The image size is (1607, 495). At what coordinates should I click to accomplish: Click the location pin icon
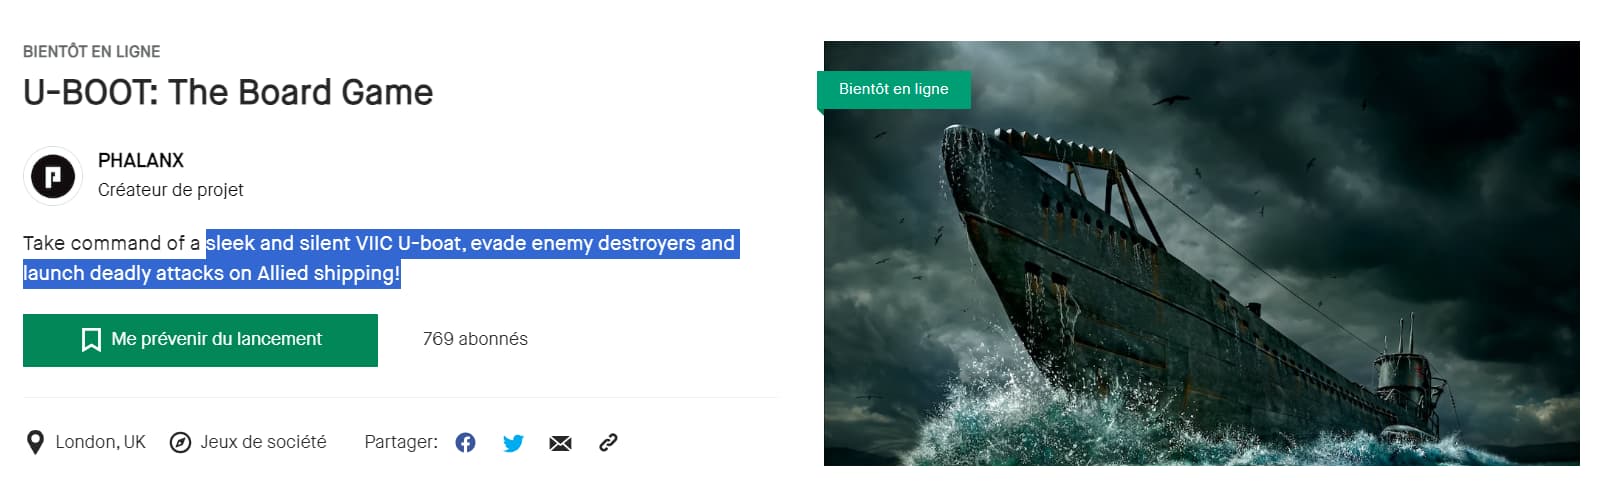[35, 442]
